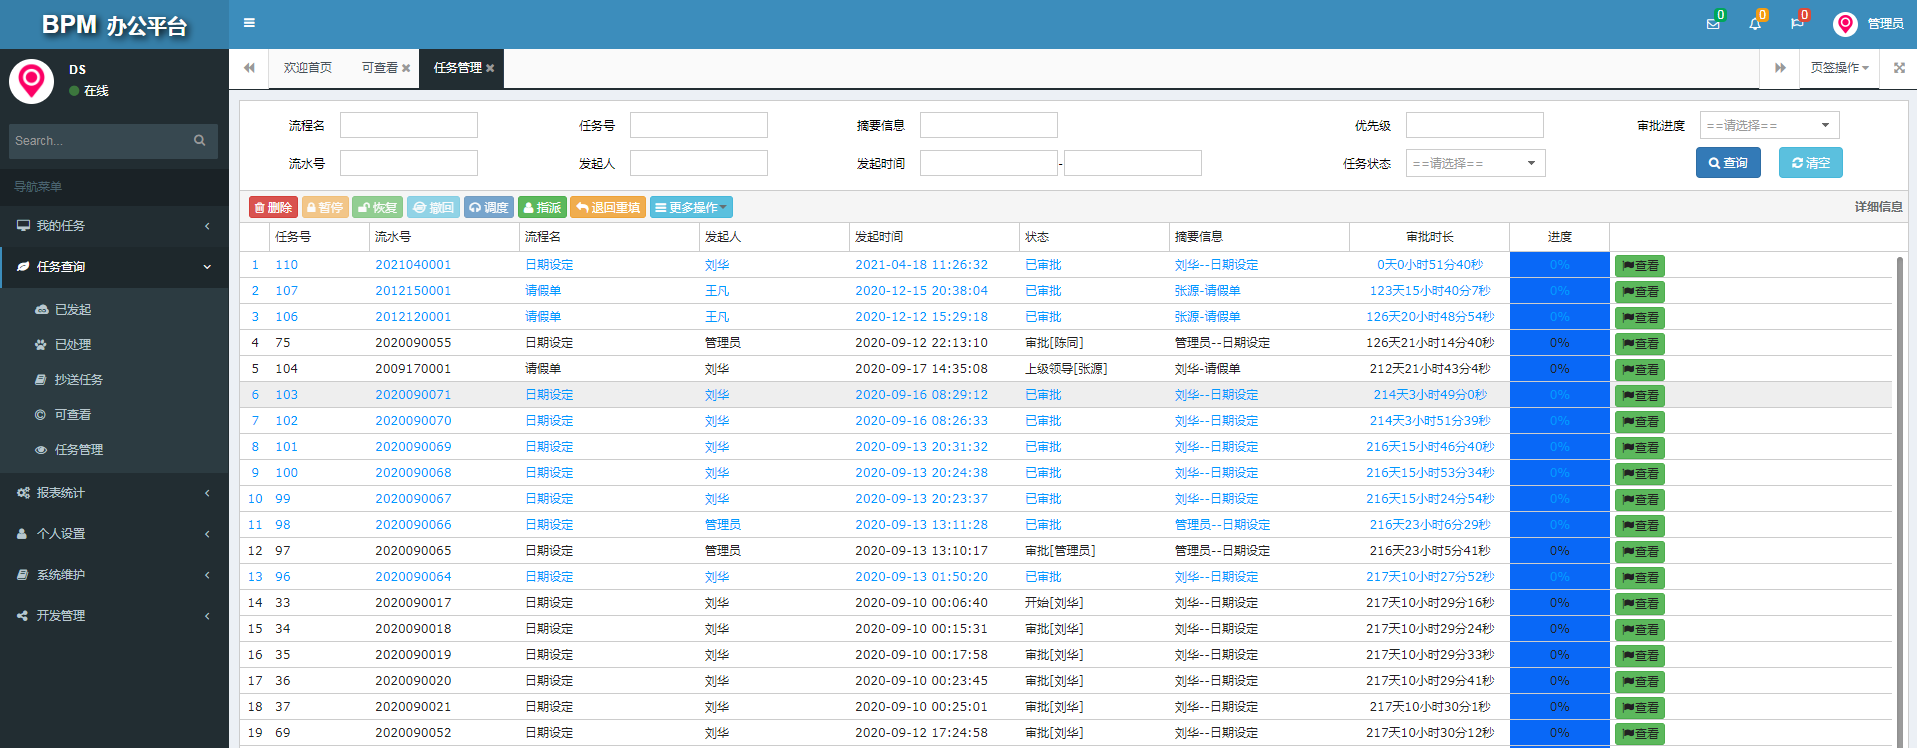The image size is (1917, 748).
Task: Open the bell alerts icon
Action: click(x=1755, y=23)
